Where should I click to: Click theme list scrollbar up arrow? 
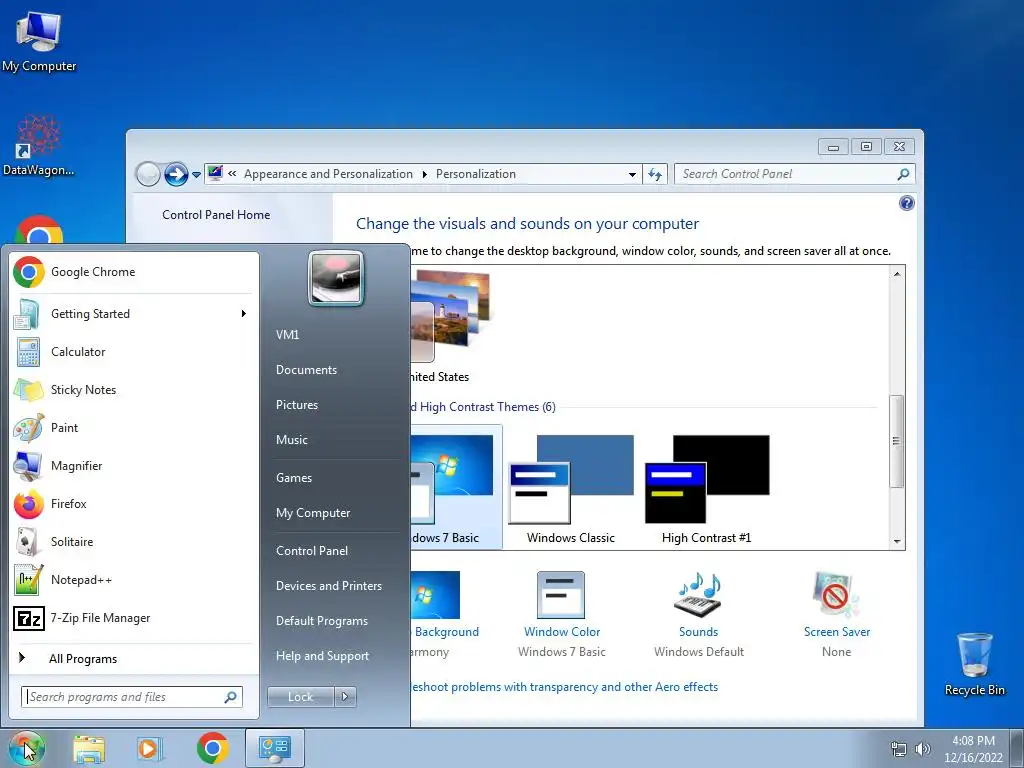click(897, 274)
